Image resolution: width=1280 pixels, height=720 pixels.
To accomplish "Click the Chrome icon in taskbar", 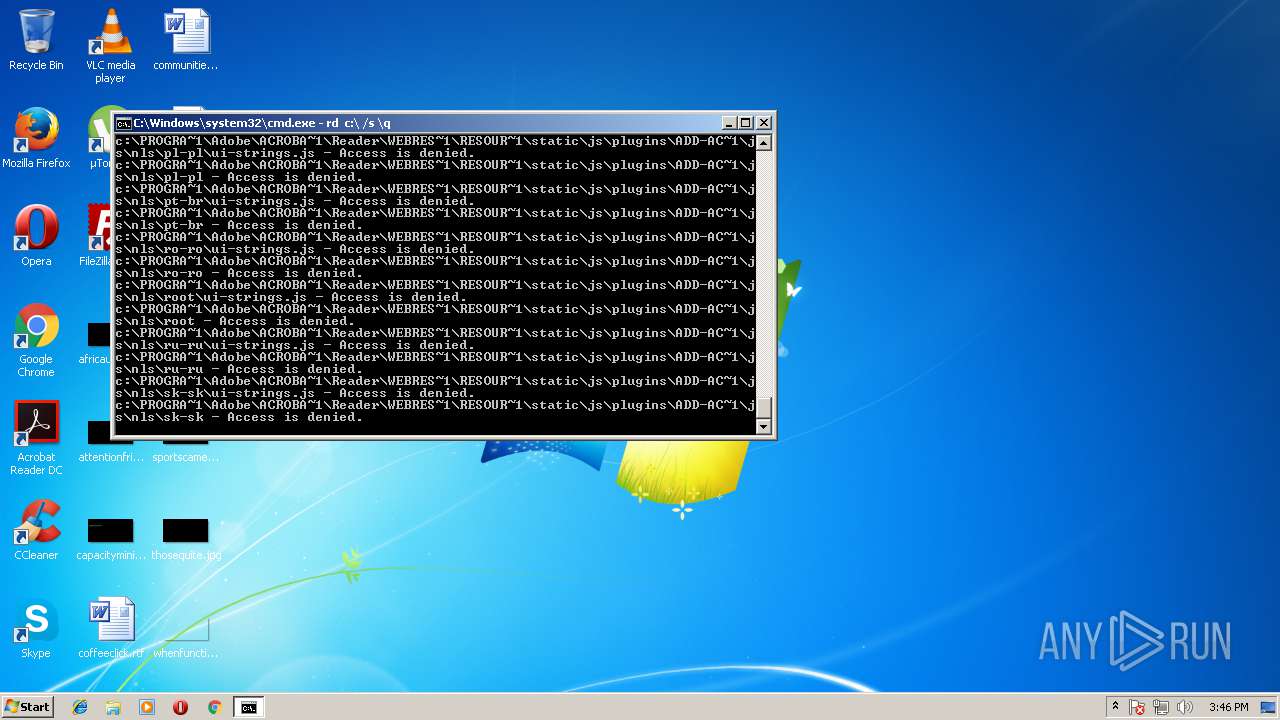I will click(x=214, y=707).
